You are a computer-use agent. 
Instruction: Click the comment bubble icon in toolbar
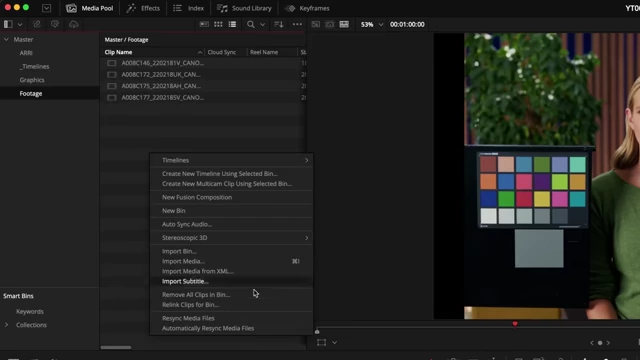coord(55,24)
